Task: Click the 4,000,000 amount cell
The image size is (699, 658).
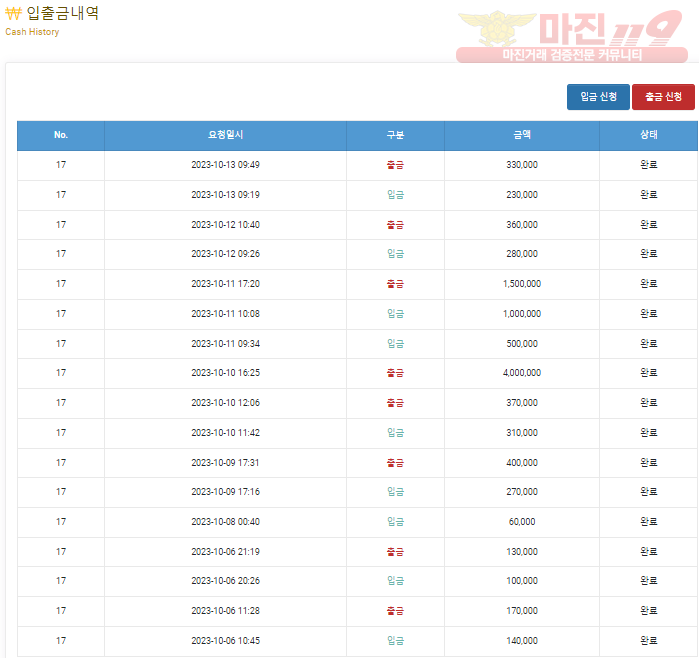Action: [522, 373]
